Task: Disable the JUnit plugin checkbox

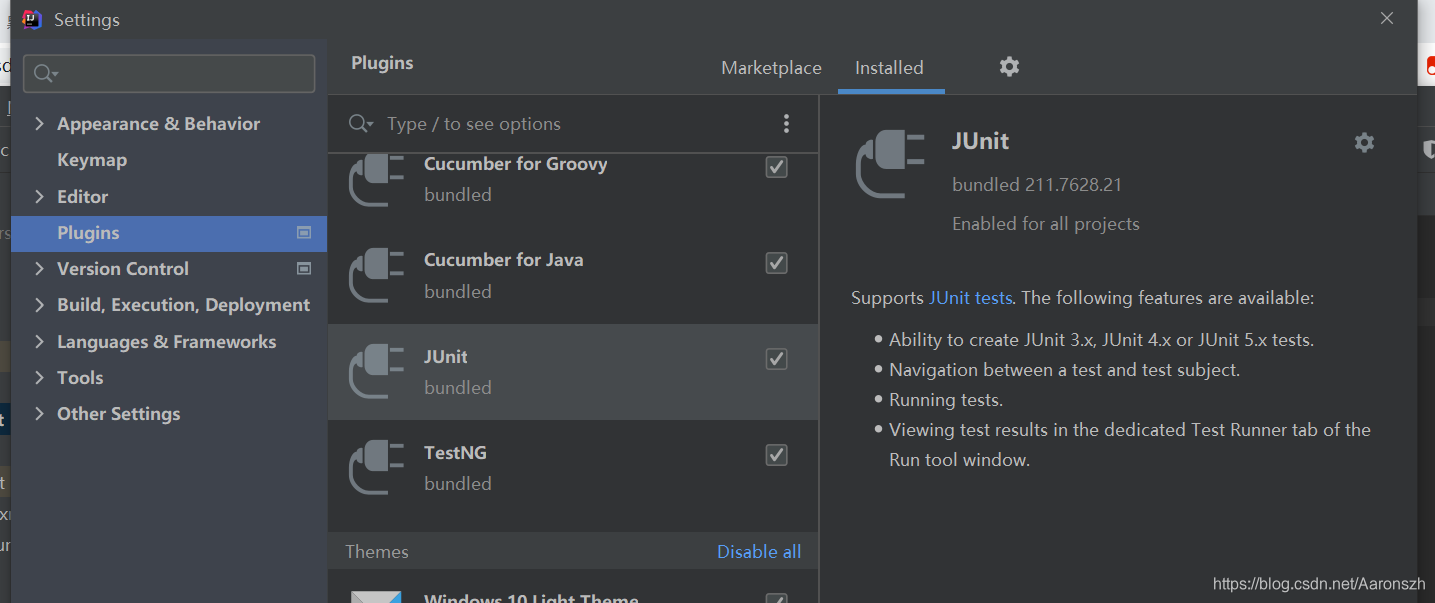Action: point(776,359)
